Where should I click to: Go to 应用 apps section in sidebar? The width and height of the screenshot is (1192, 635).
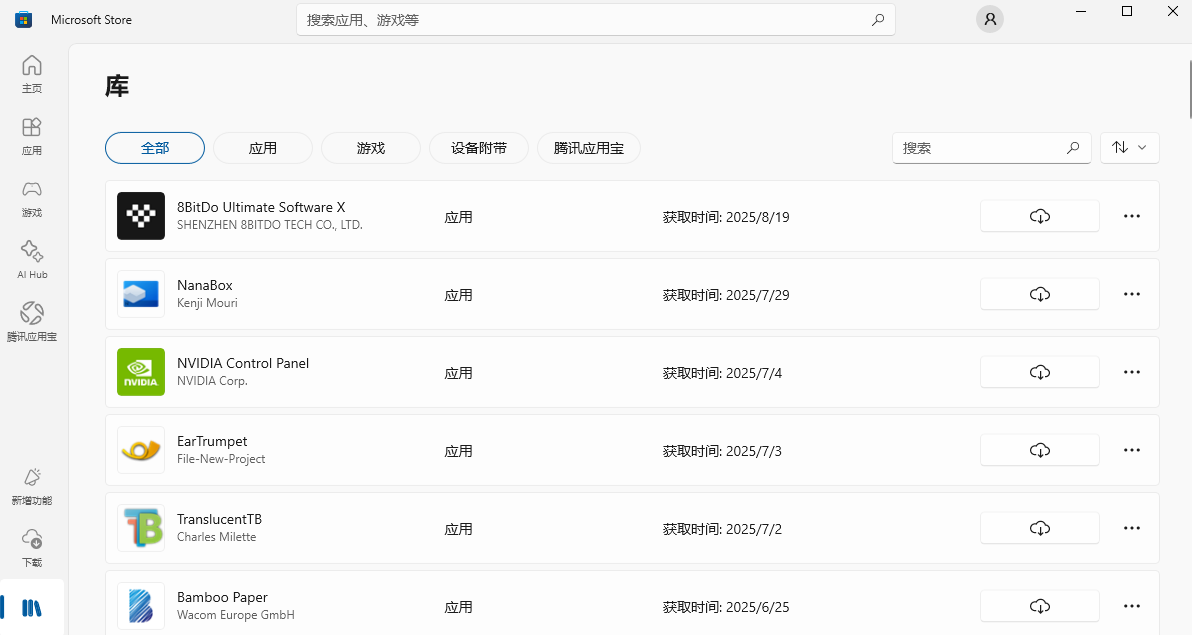click(x=32, y=136)
